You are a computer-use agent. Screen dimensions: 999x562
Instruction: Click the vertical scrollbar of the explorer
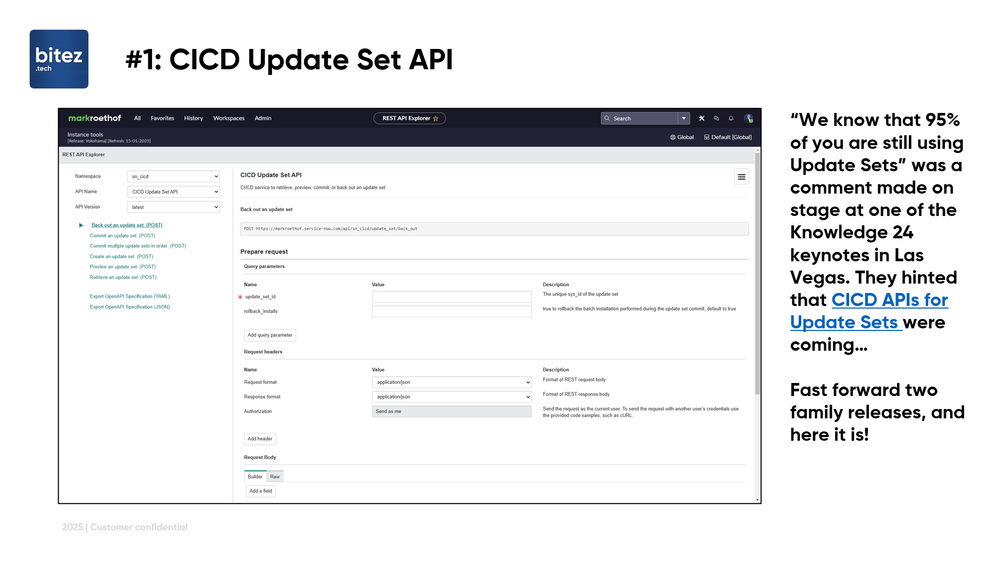[x=757, y=274]
